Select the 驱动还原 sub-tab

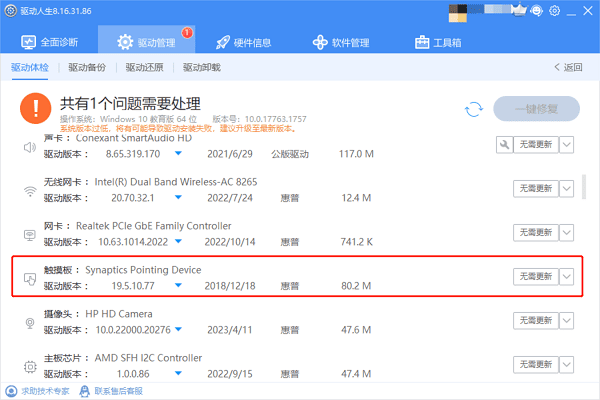pos(145,67)
